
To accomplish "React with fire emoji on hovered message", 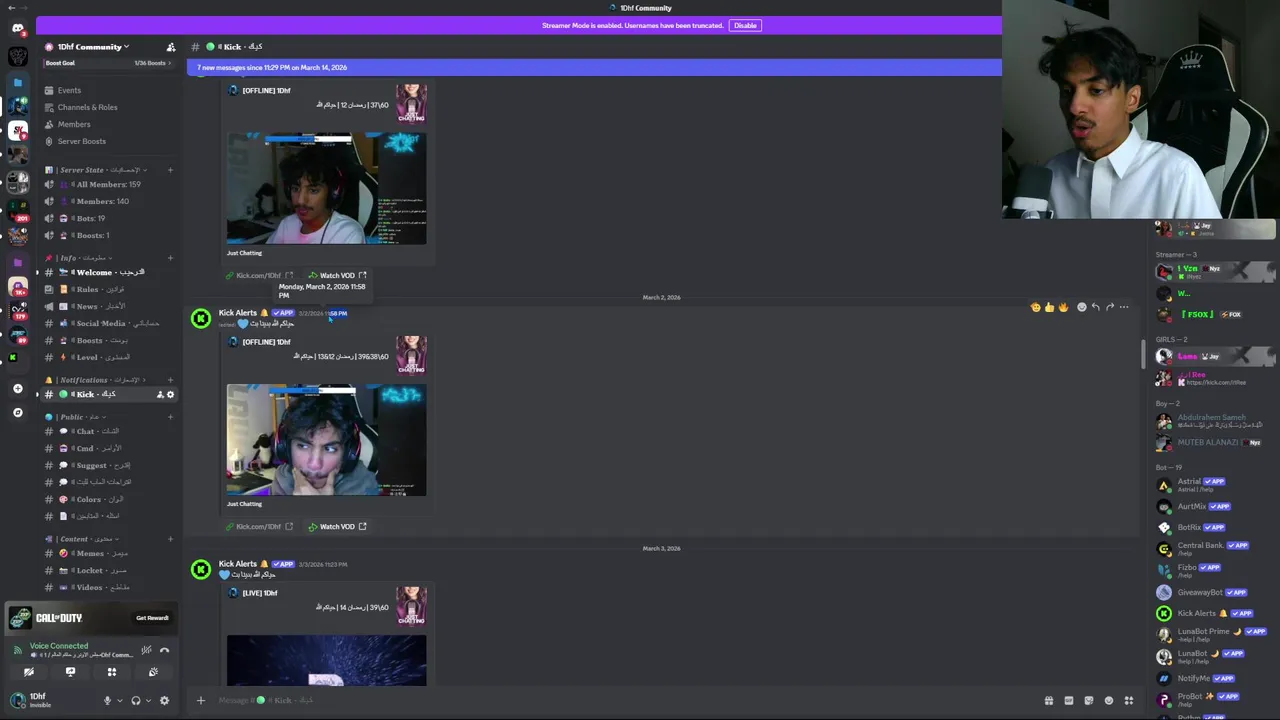I will tap(1063, 307).
